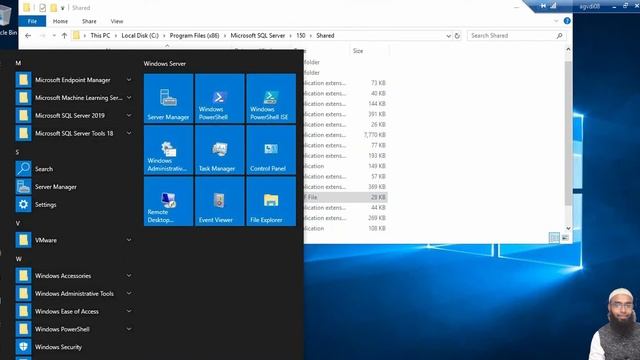The height and width of the screenshot is (360, 640).
Task: Select the row sized 391 KB
Action: click(346, 114)
